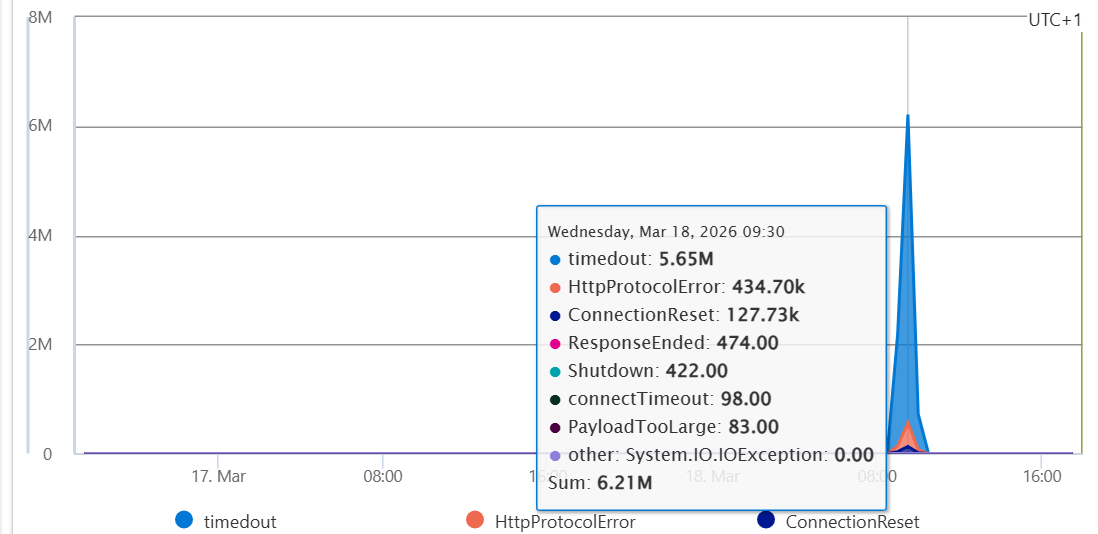
Task: Toggle the timedout series legend label
Action: 240,521
